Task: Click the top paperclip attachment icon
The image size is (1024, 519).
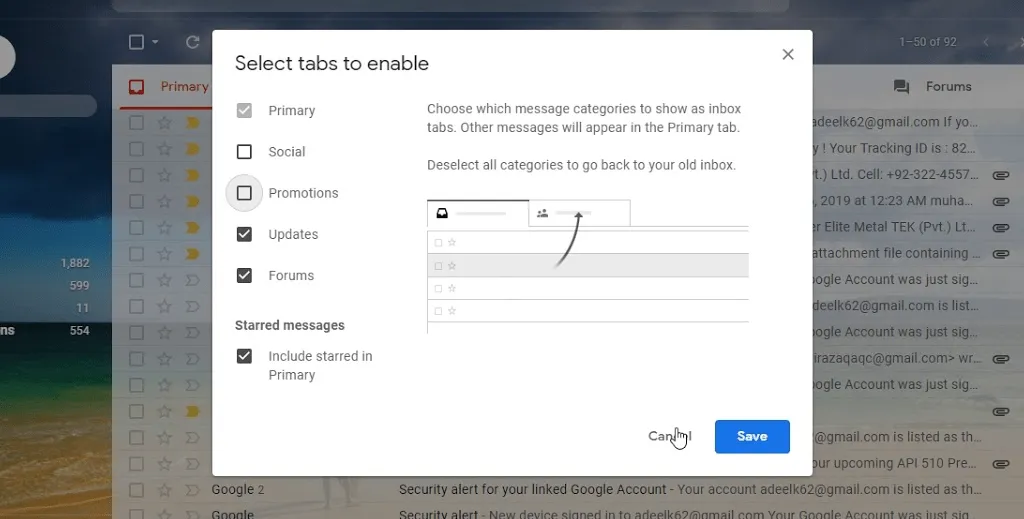Action: (999, 175)
